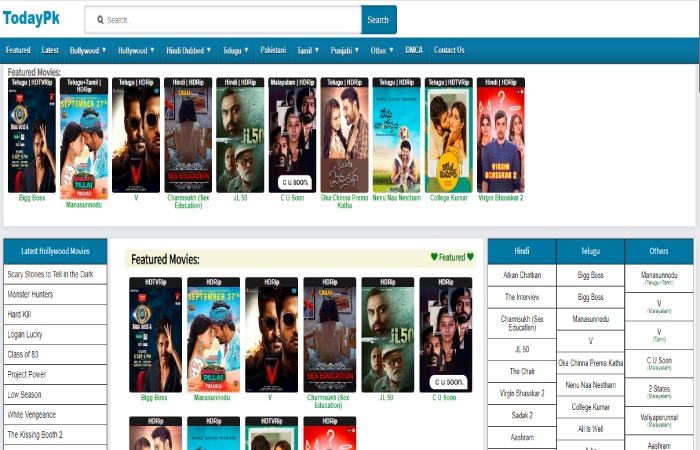
Task: Focus the search input field
Action: pyautogui.click(x=223, y=20)
